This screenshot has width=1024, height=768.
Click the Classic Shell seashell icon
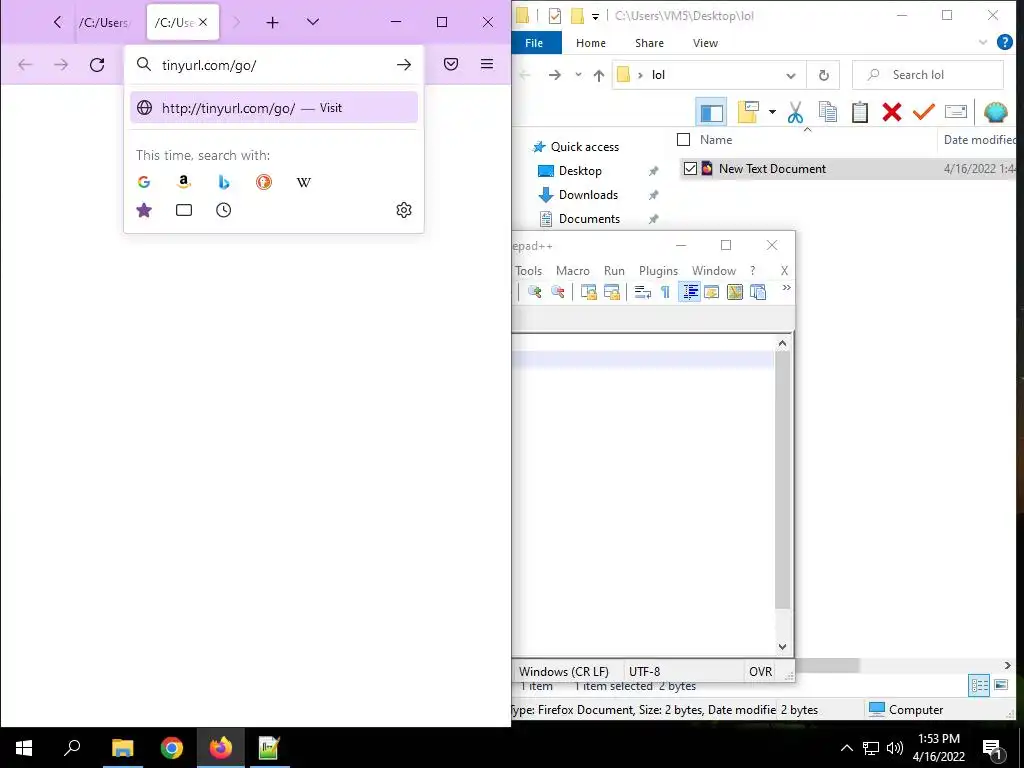point(995,112)
